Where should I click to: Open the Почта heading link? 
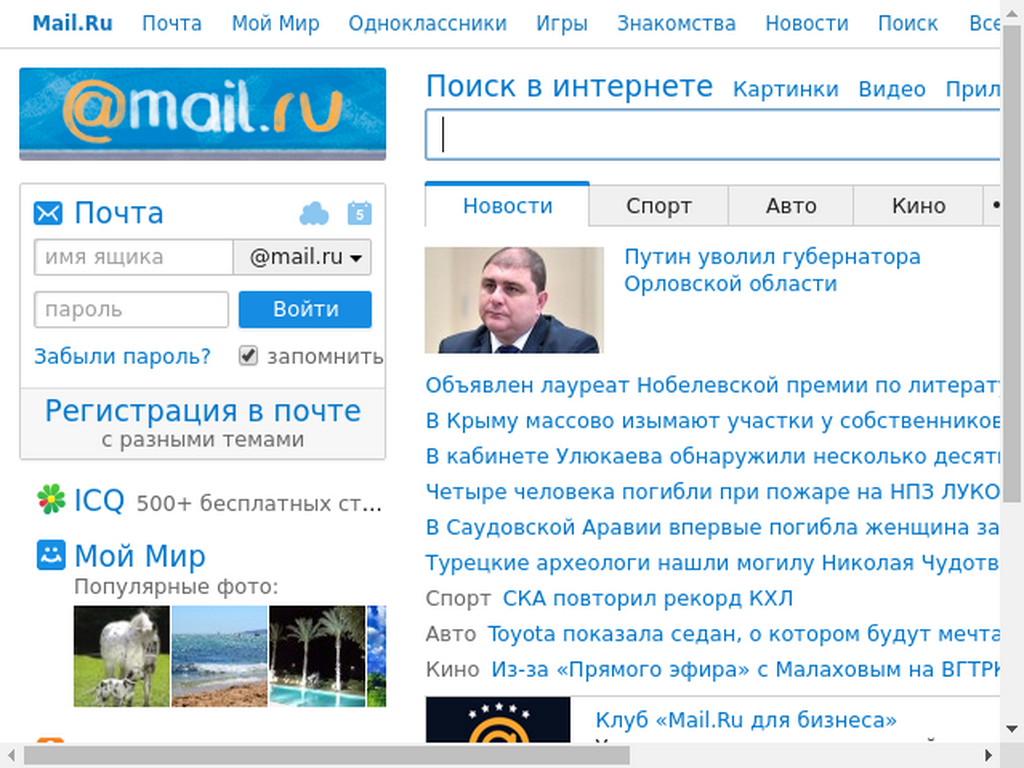tap(118, 213)
